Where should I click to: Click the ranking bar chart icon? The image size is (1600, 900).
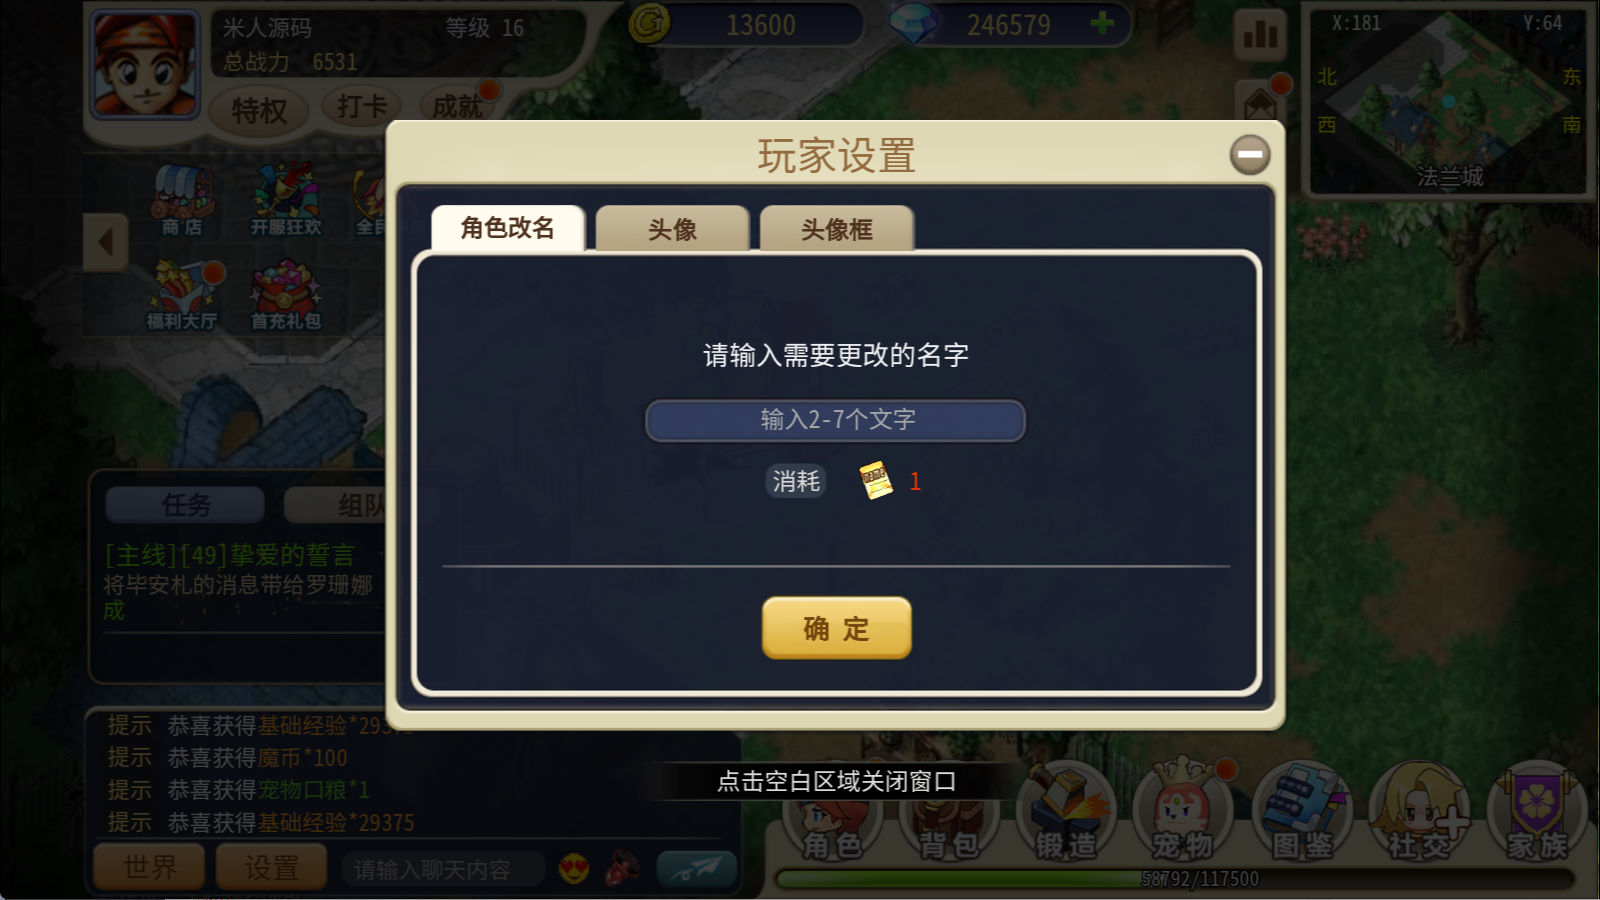[1260, 36]
